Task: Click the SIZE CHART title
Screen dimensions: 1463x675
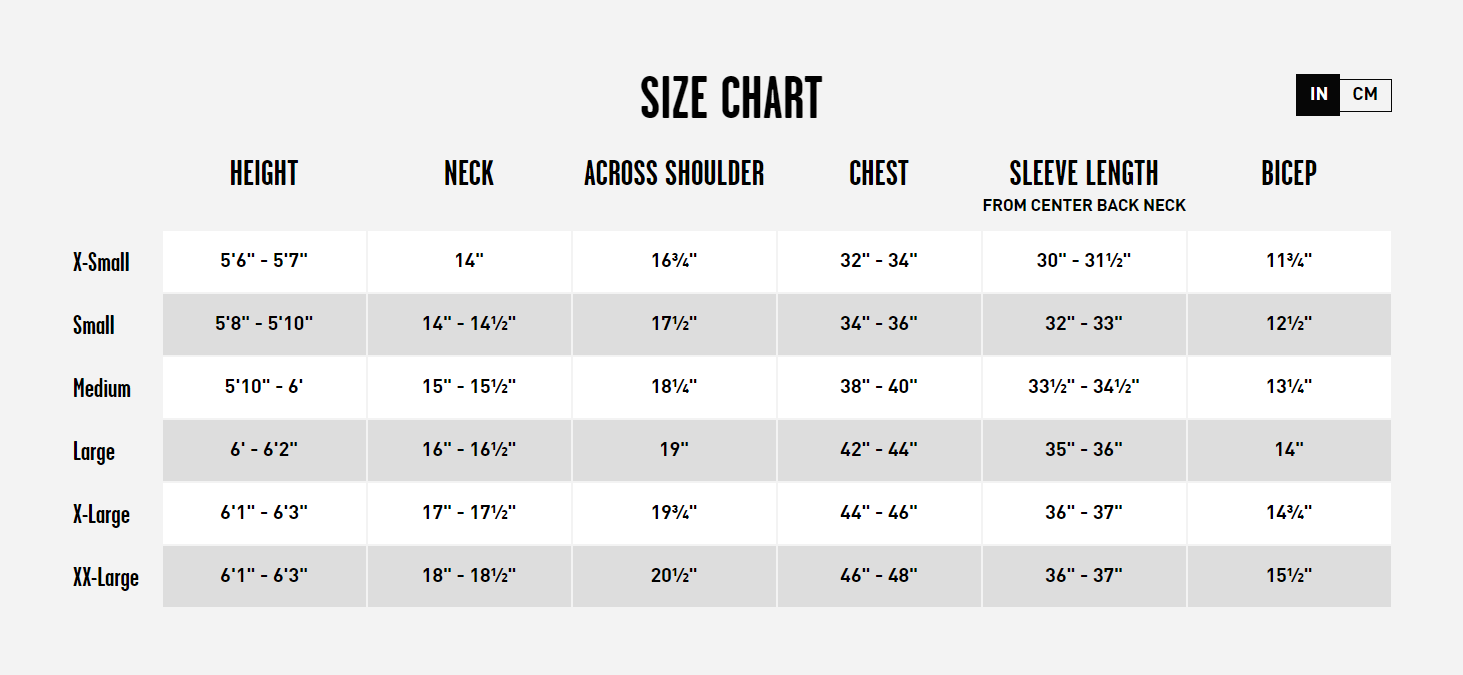Action: pos(731,98)
